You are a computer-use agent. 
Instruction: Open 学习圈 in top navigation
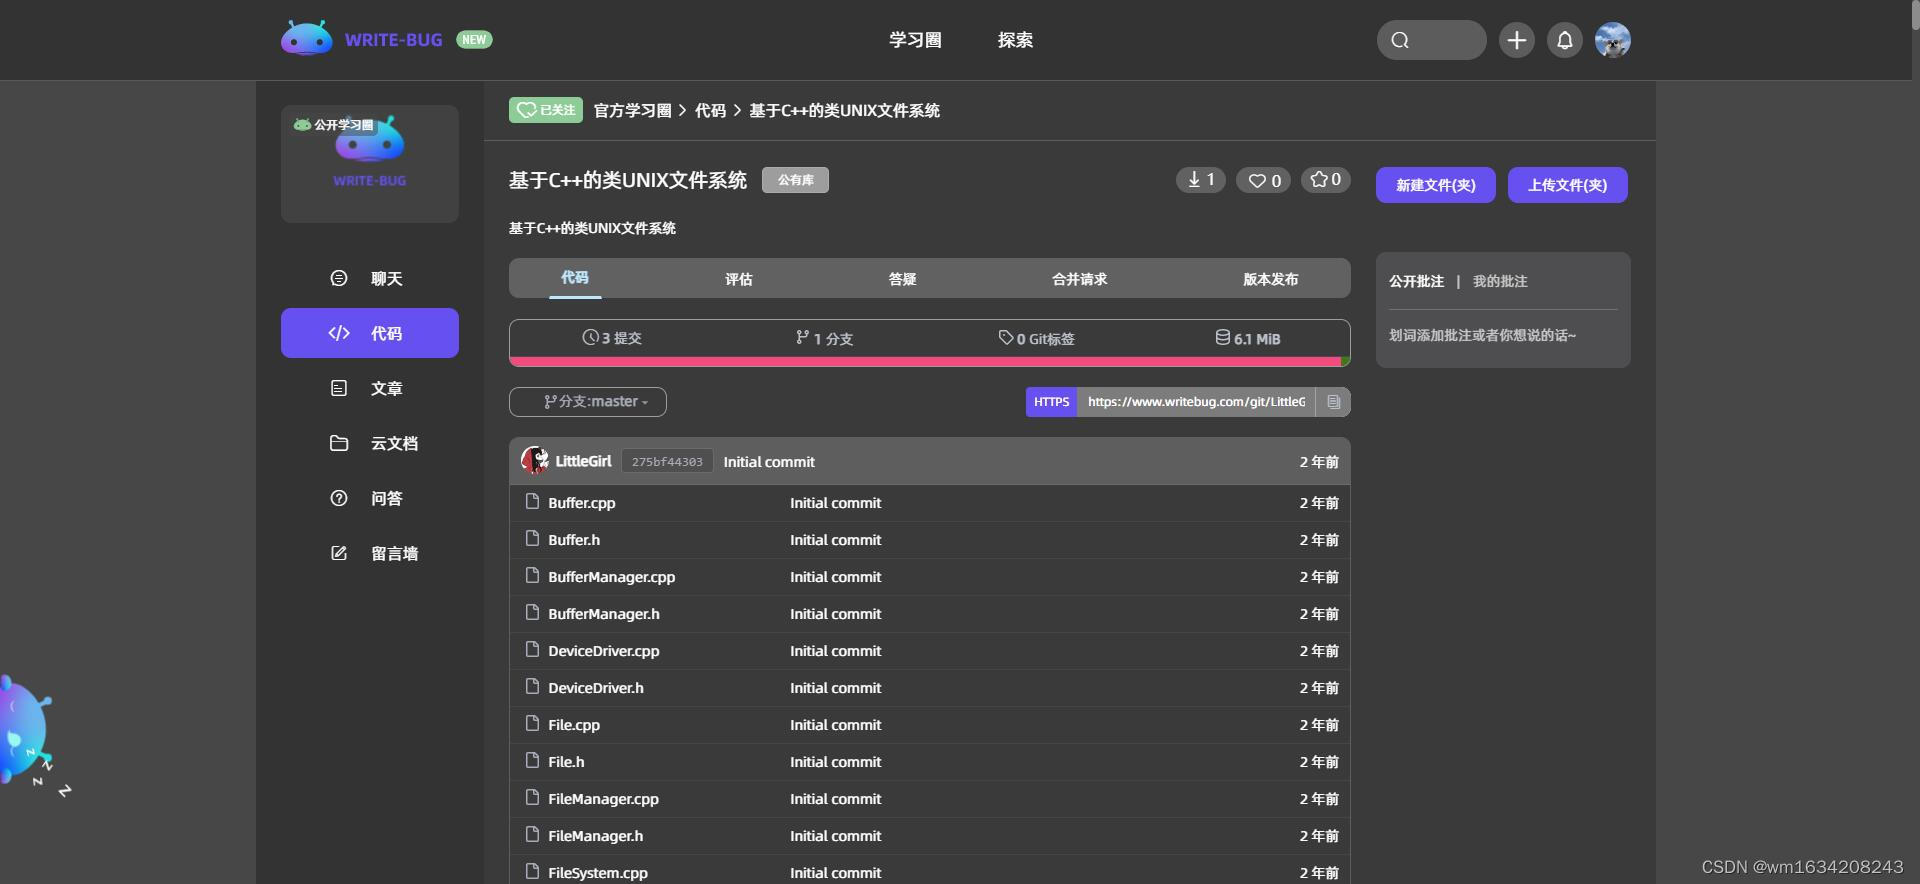(x=915, y=40)
